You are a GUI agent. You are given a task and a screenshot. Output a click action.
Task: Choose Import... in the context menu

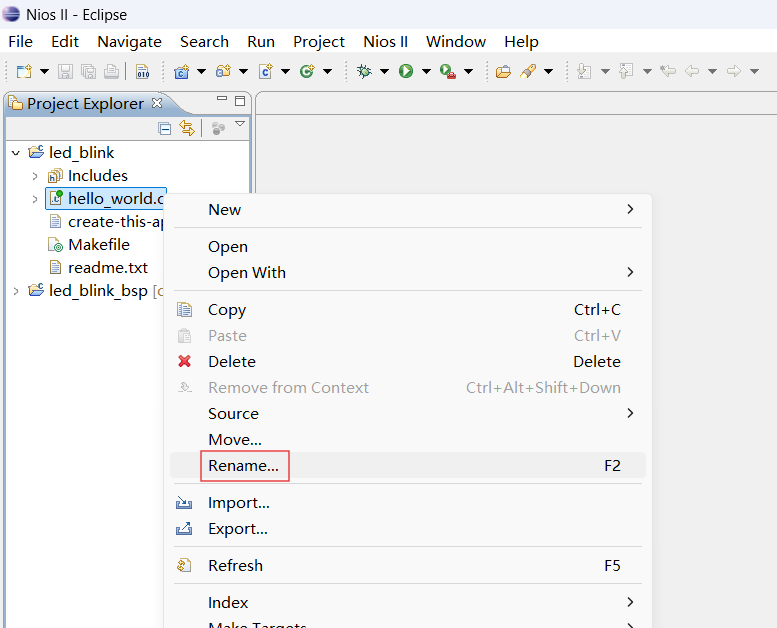tap(407, 503)
